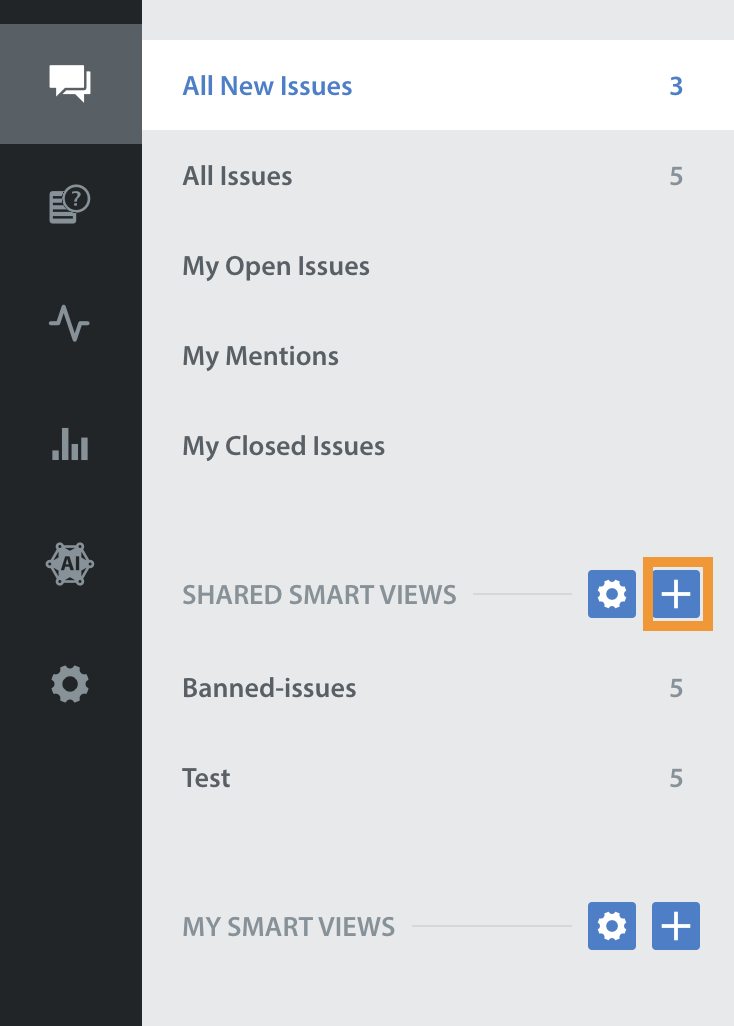Open the activity pulse sidebar icon

(x=69, y=323)
